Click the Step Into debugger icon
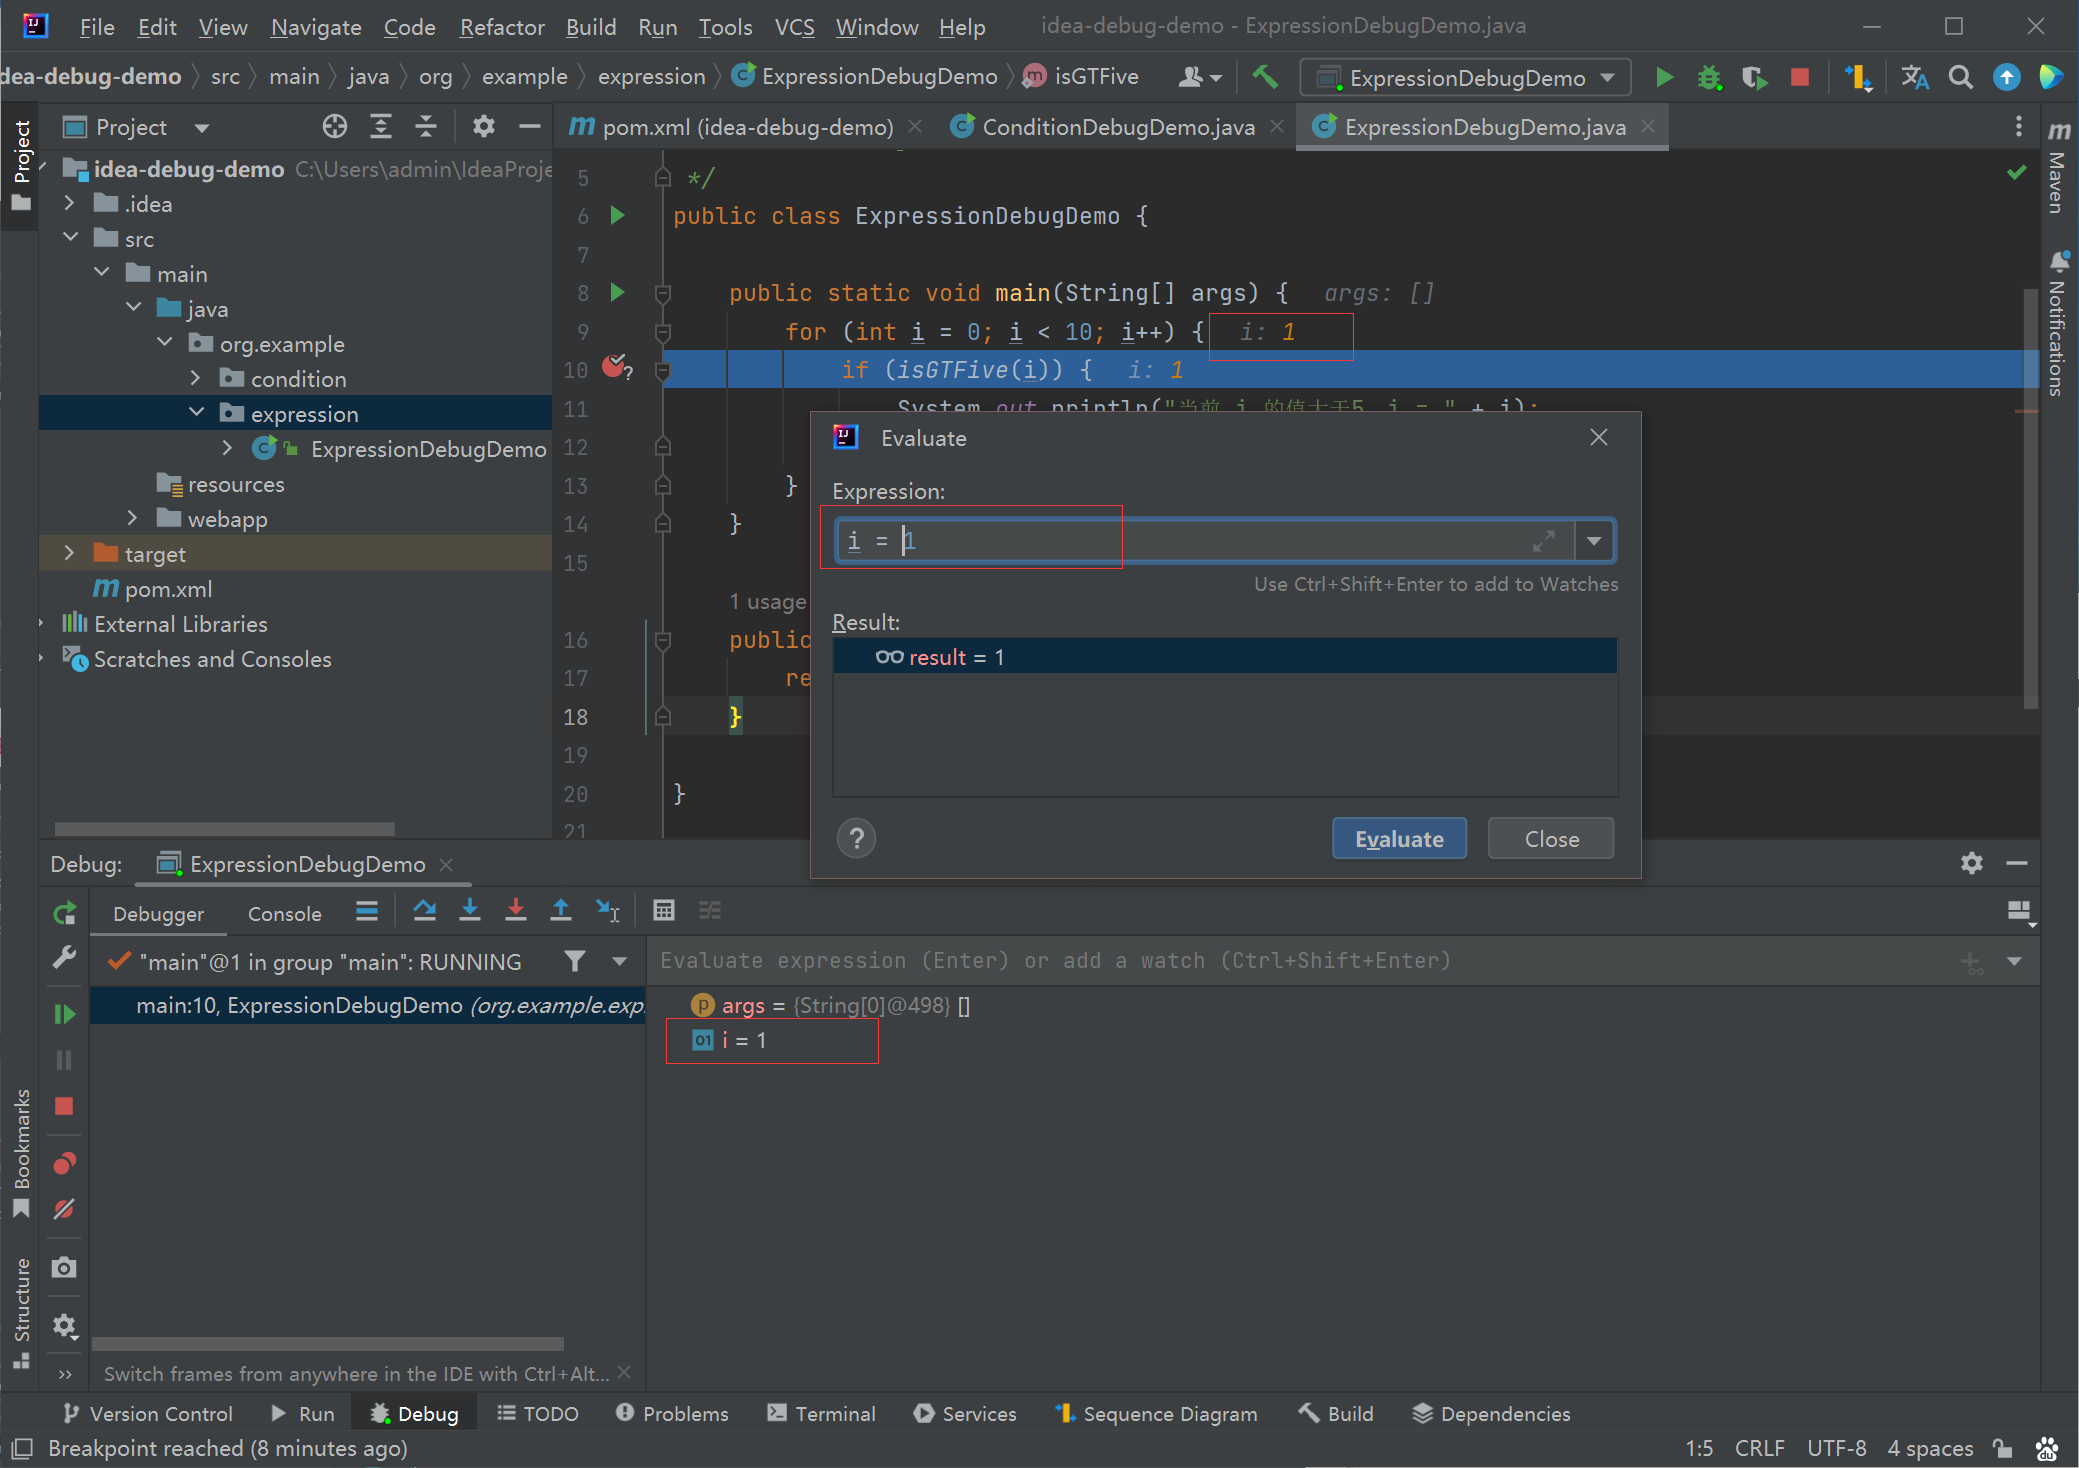2079x1468 pixels. point(470,910)
